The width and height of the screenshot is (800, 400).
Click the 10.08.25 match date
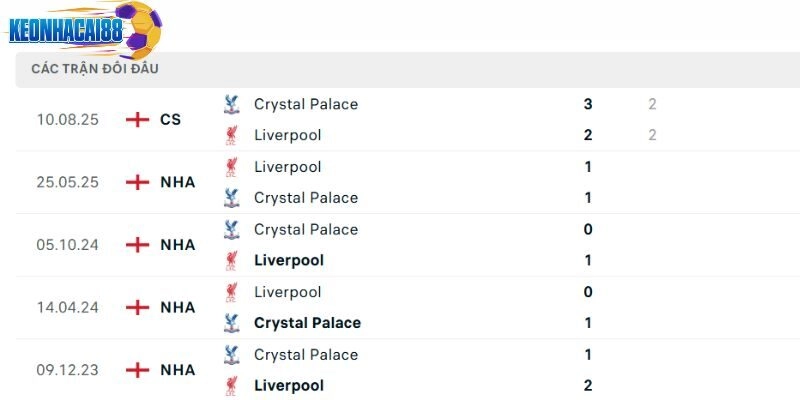(x=68, y=120)
